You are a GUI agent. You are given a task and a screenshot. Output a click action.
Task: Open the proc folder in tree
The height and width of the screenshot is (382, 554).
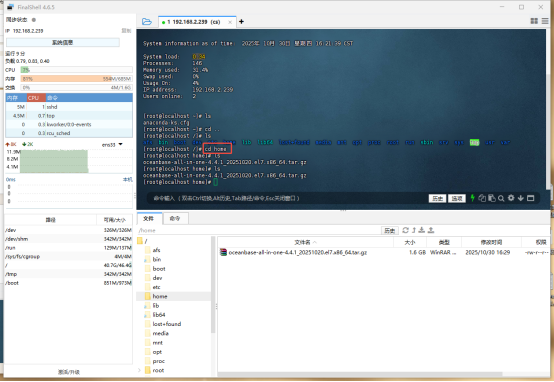pyautogui.click(x=155, y=361)
